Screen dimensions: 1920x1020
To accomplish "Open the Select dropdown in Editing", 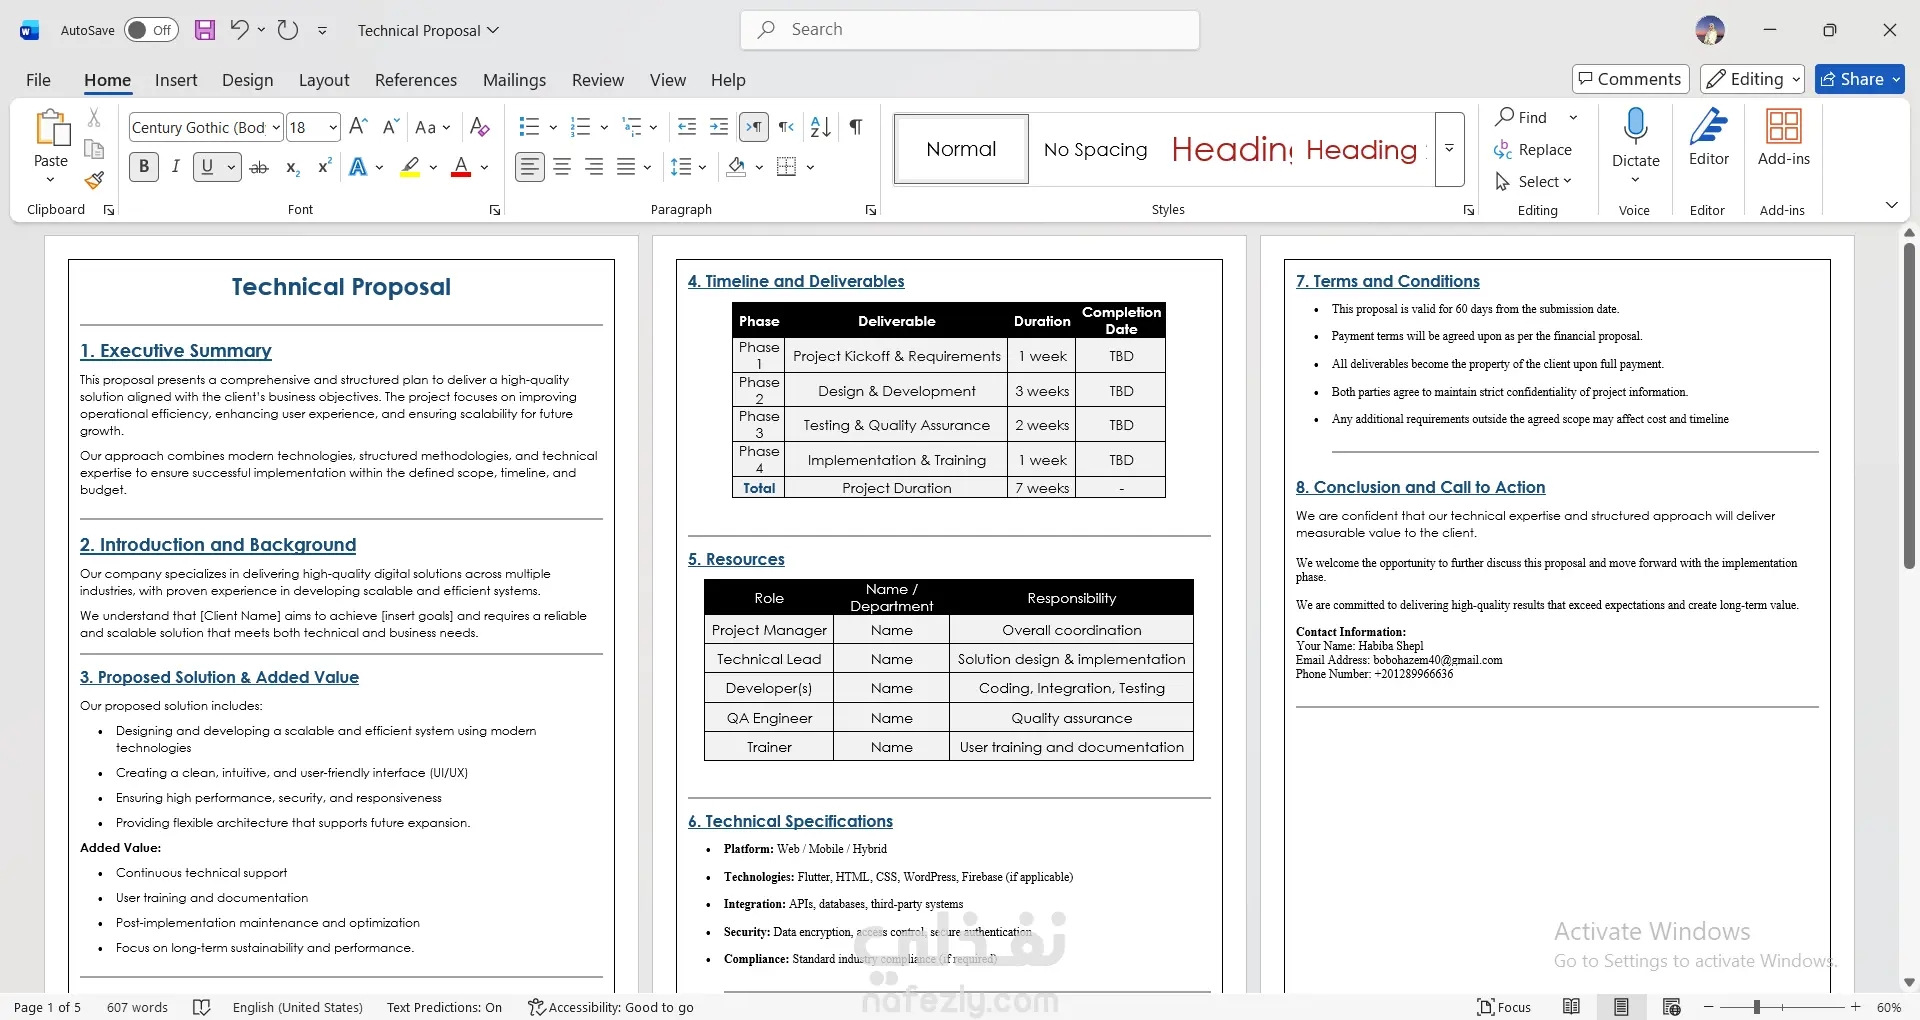I will (1534, 181).
